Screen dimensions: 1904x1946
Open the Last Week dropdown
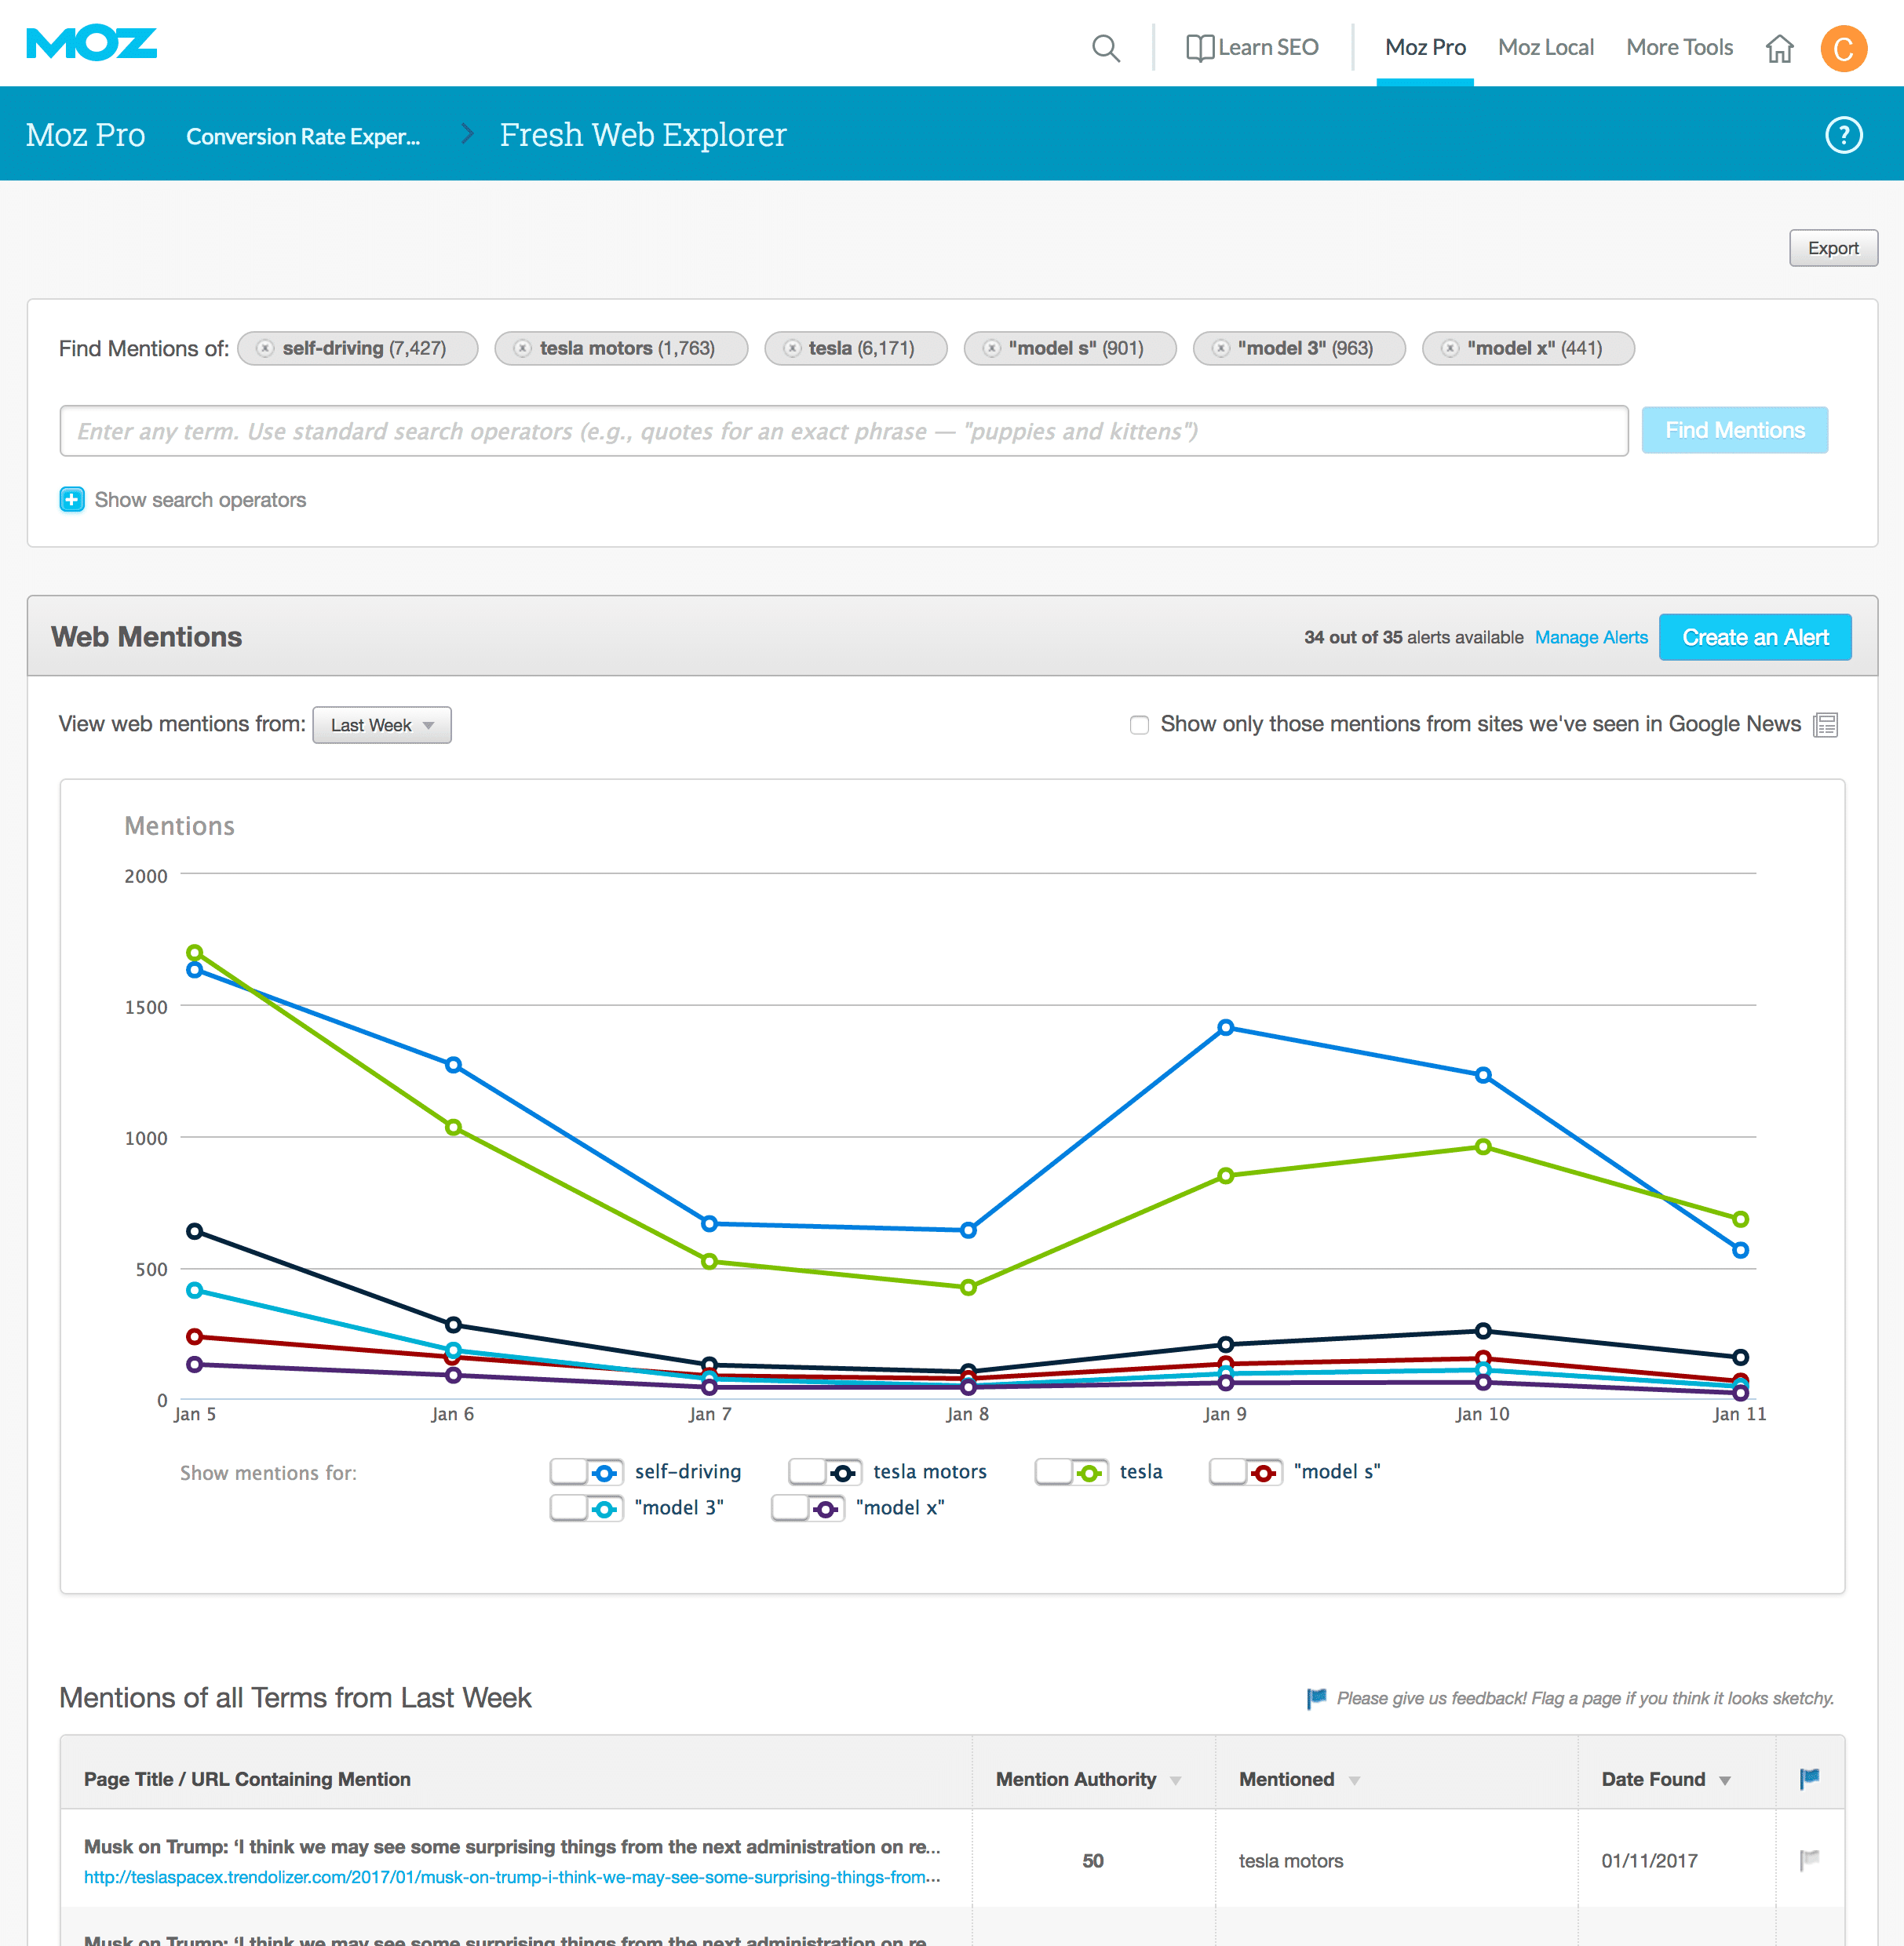pyautogui.click(x=382, y=725)
